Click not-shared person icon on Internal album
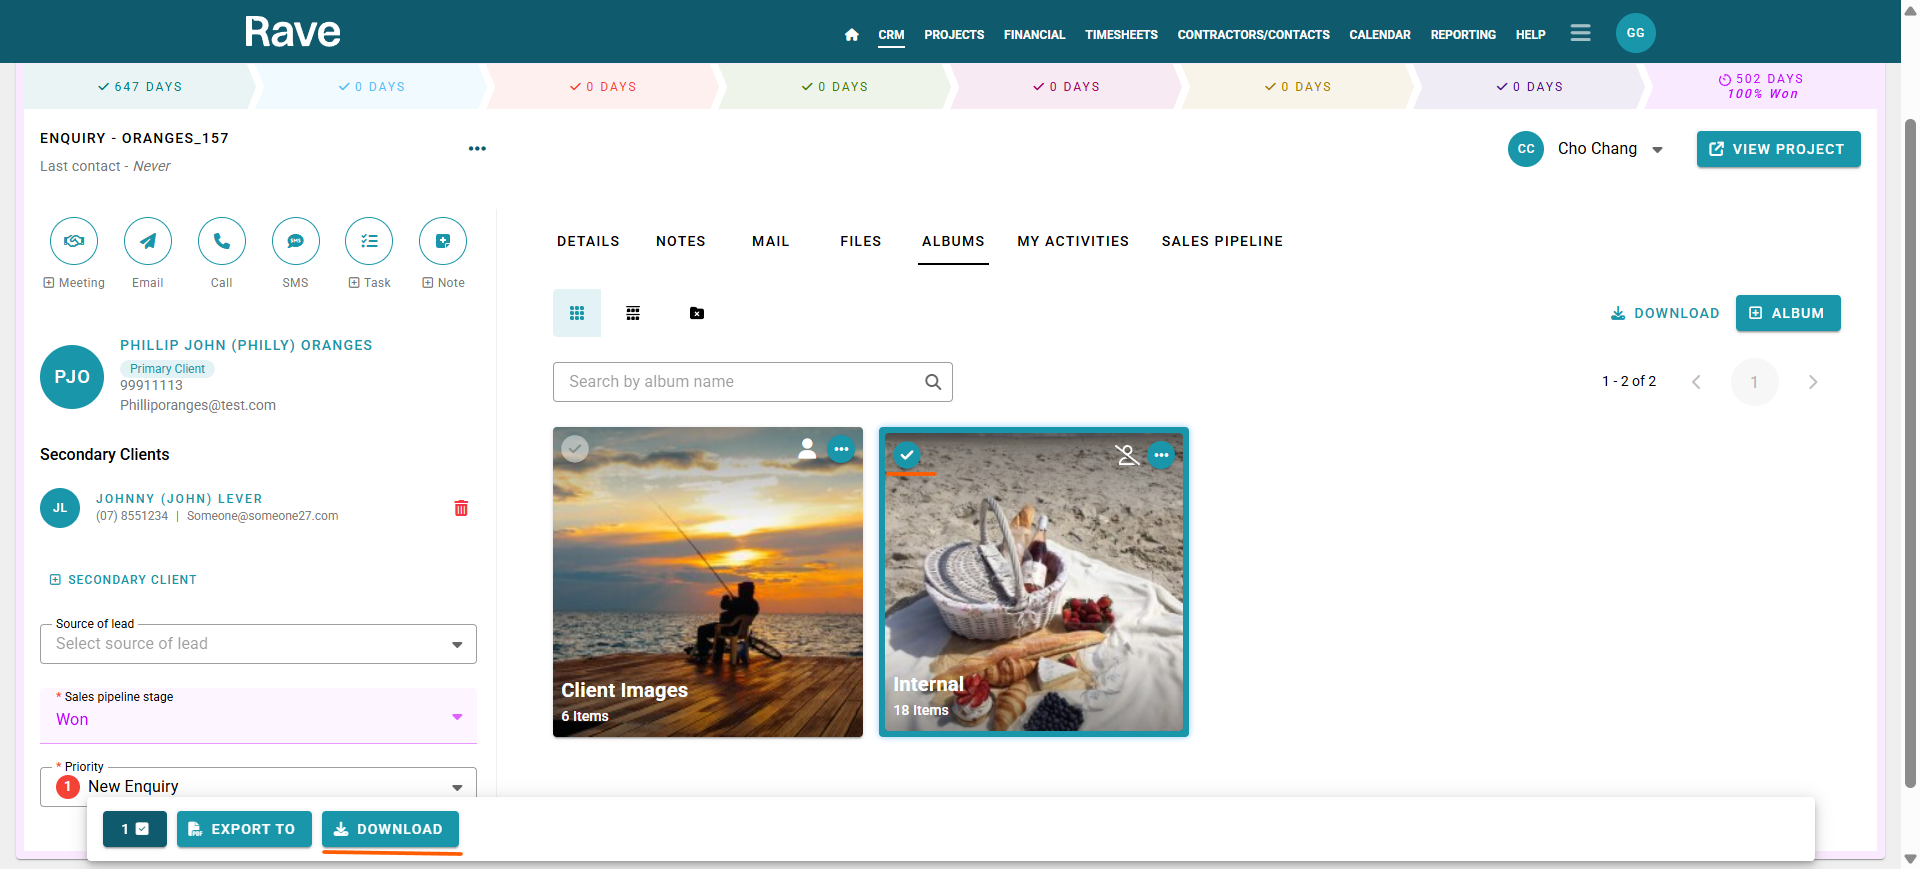1920x869 pixels. coord(1127,455)
